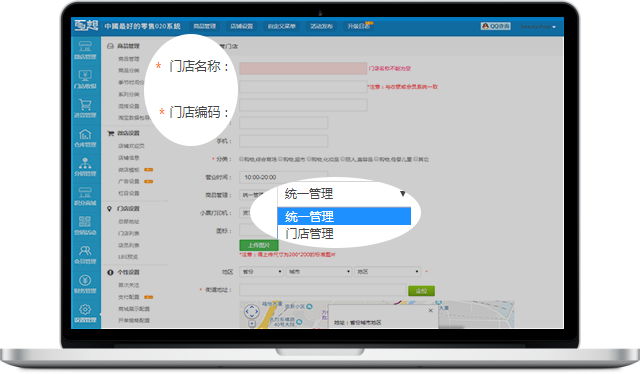
Task: Open the 省份 province dropdown
Action: pos(261,272)
